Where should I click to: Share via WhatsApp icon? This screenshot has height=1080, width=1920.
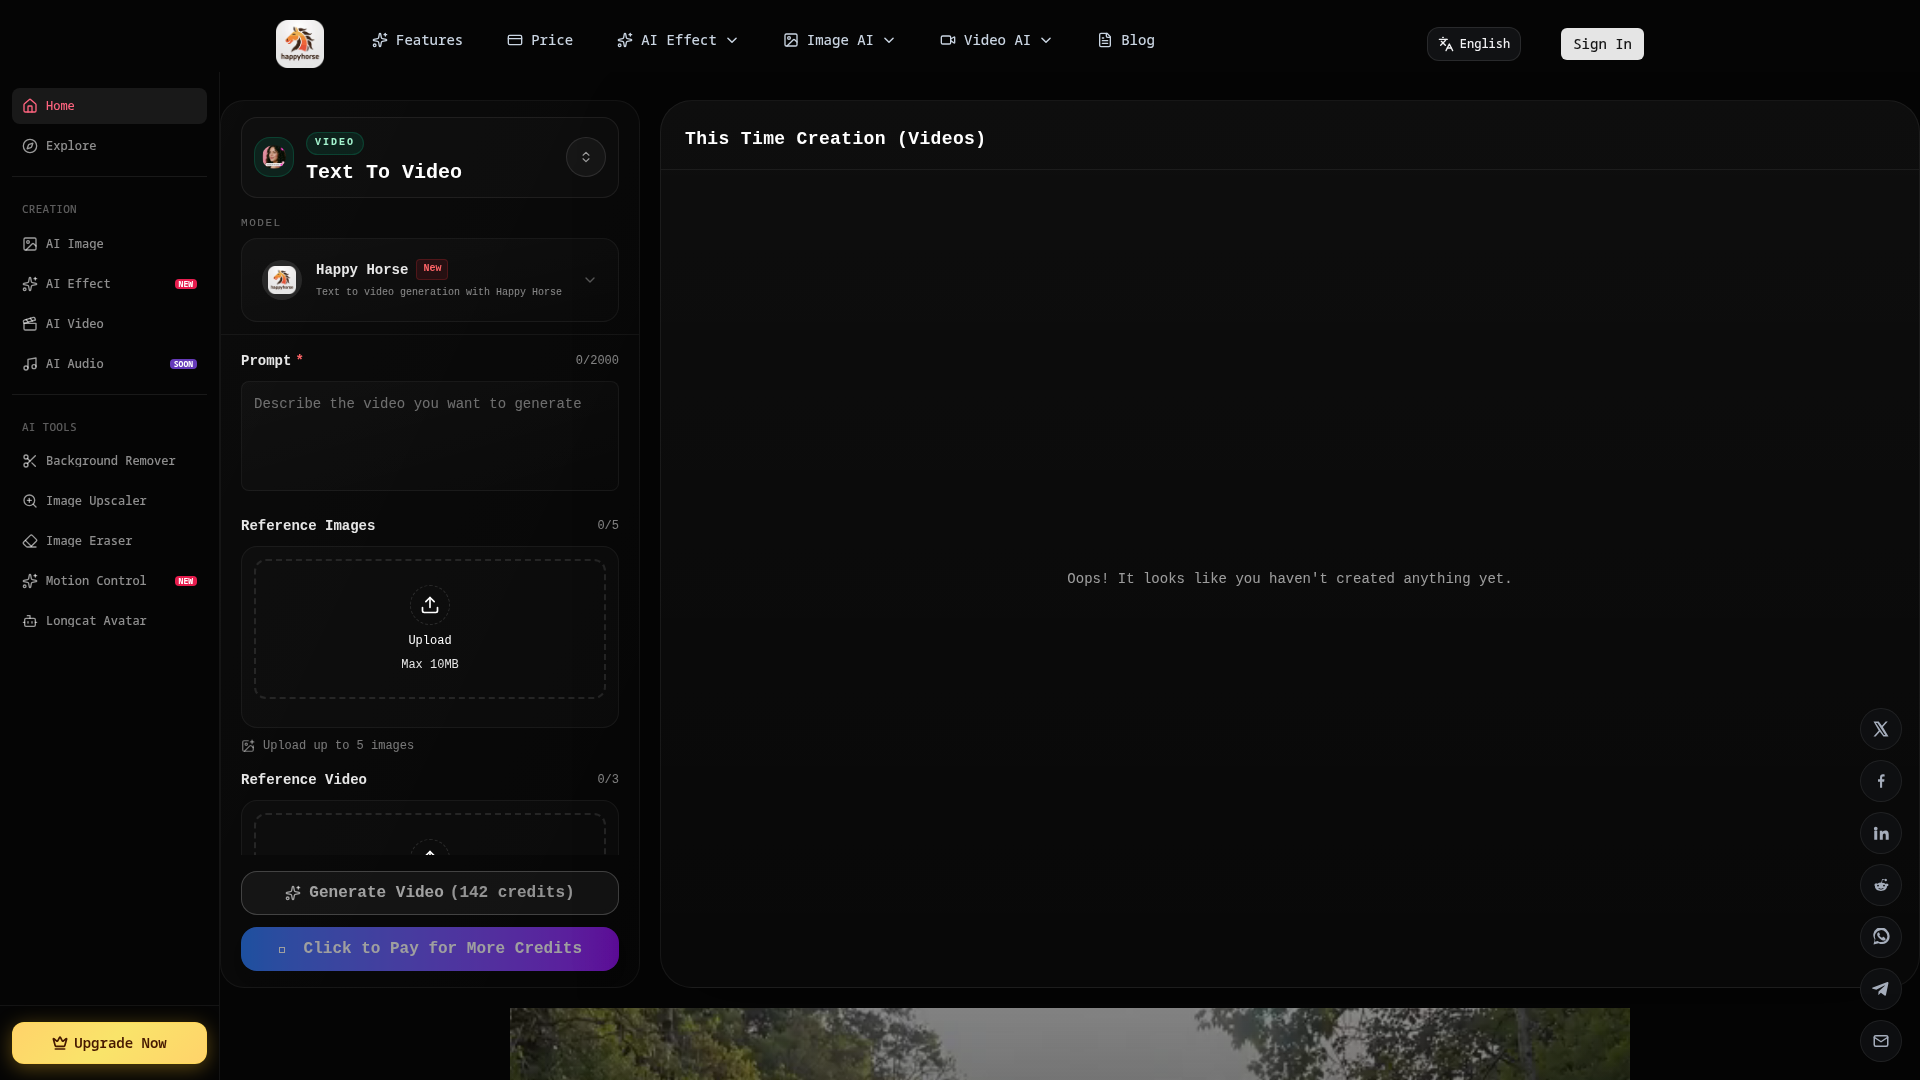pyautogui.click(x=1880, y=937)
